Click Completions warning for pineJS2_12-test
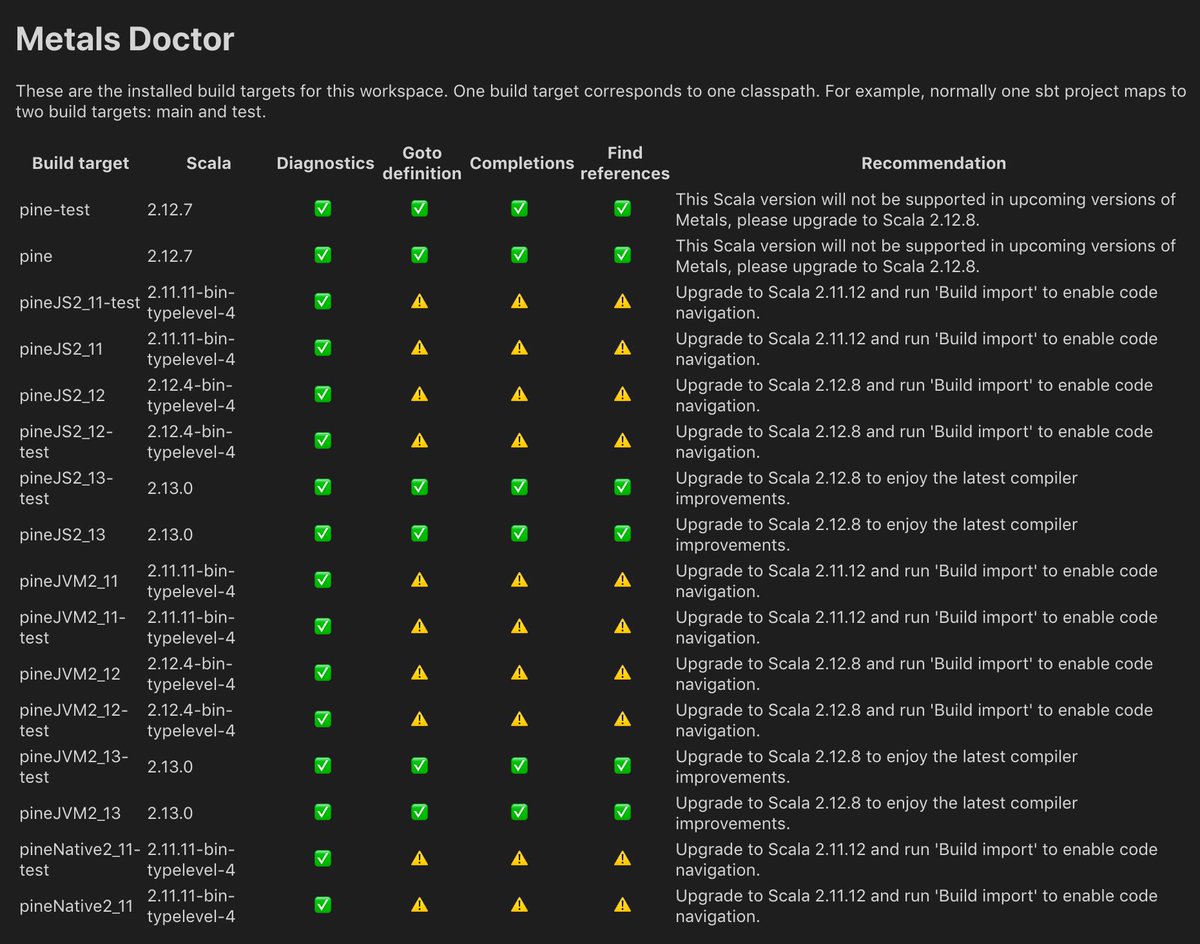Screen dimensions: 1200x944 (x=519, y=441)
